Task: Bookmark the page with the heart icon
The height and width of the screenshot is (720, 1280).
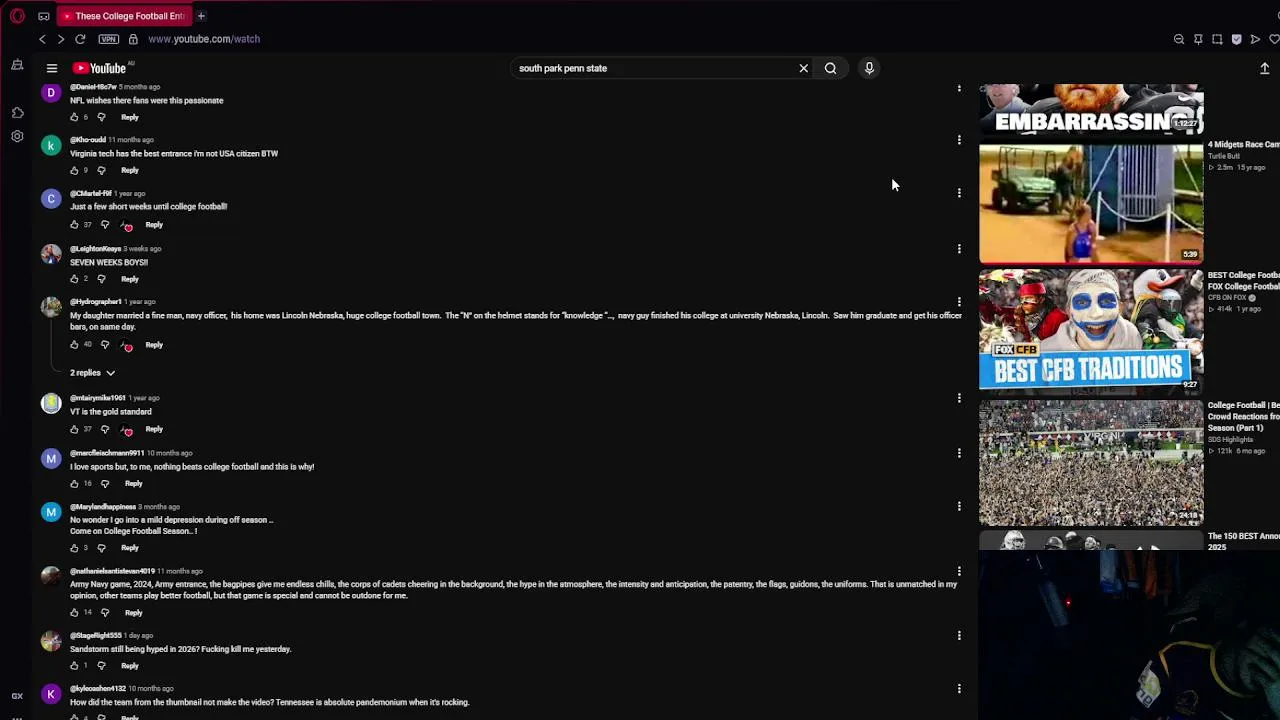Action: [1274, 39]
